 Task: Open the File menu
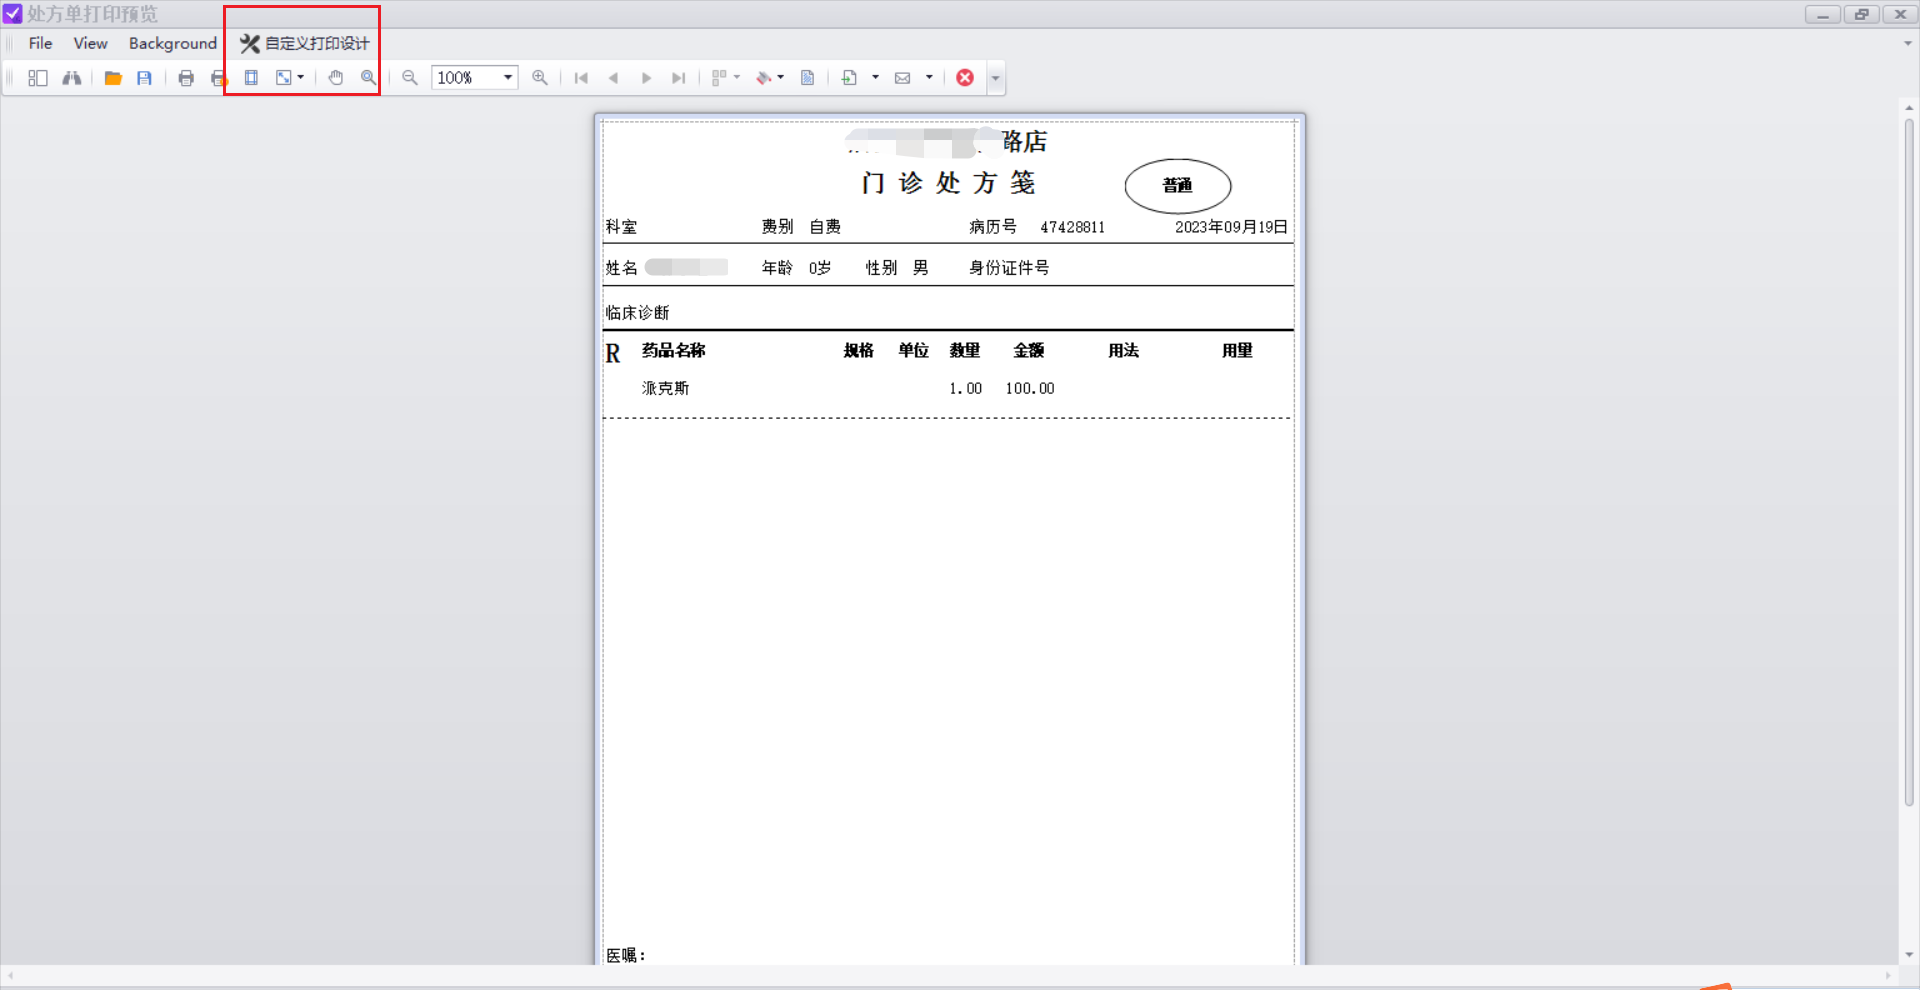point(41,43)
